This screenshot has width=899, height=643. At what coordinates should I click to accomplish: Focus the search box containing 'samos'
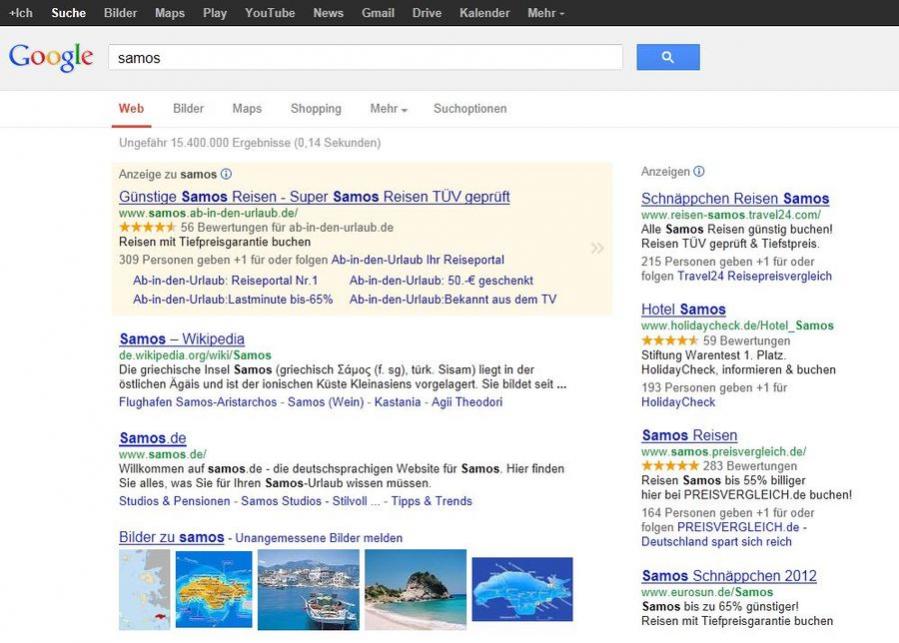point(365,57)
